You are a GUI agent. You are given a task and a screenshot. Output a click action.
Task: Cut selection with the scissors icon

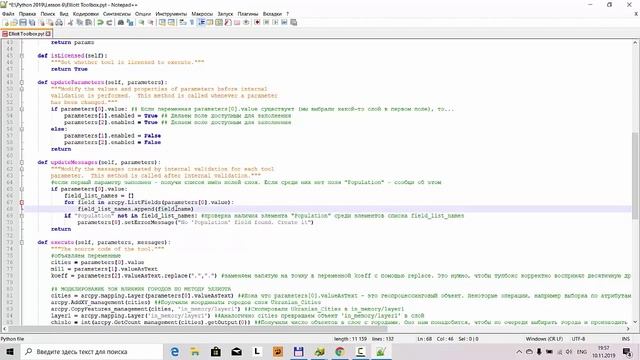pos(70,22)
